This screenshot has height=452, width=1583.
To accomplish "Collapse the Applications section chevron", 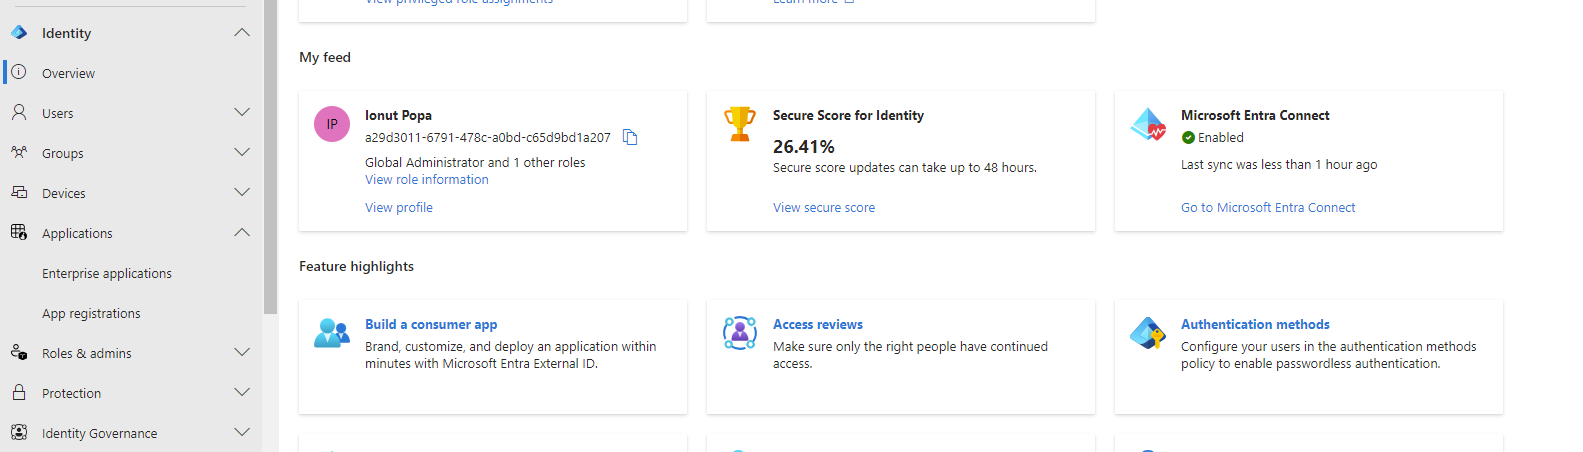I will (241, 233).
